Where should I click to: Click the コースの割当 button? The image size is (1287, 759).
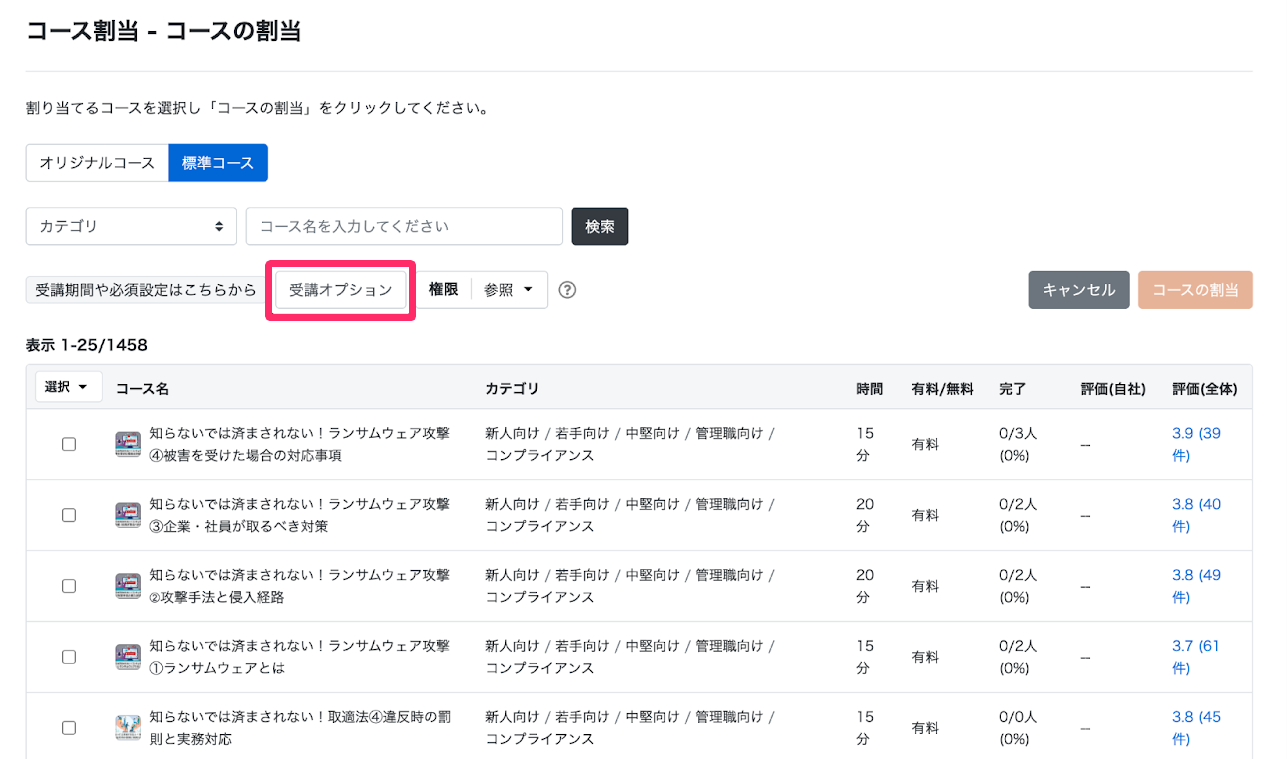pos(1195,290)
